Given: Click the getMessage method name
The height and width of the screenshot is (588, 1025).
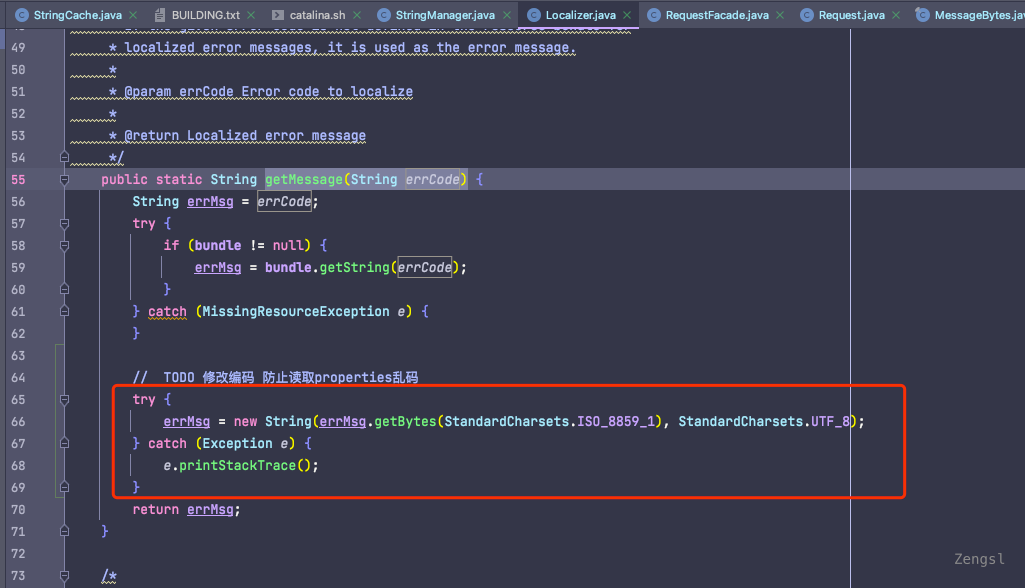Looking at the screenshot, I should (303, 180).
